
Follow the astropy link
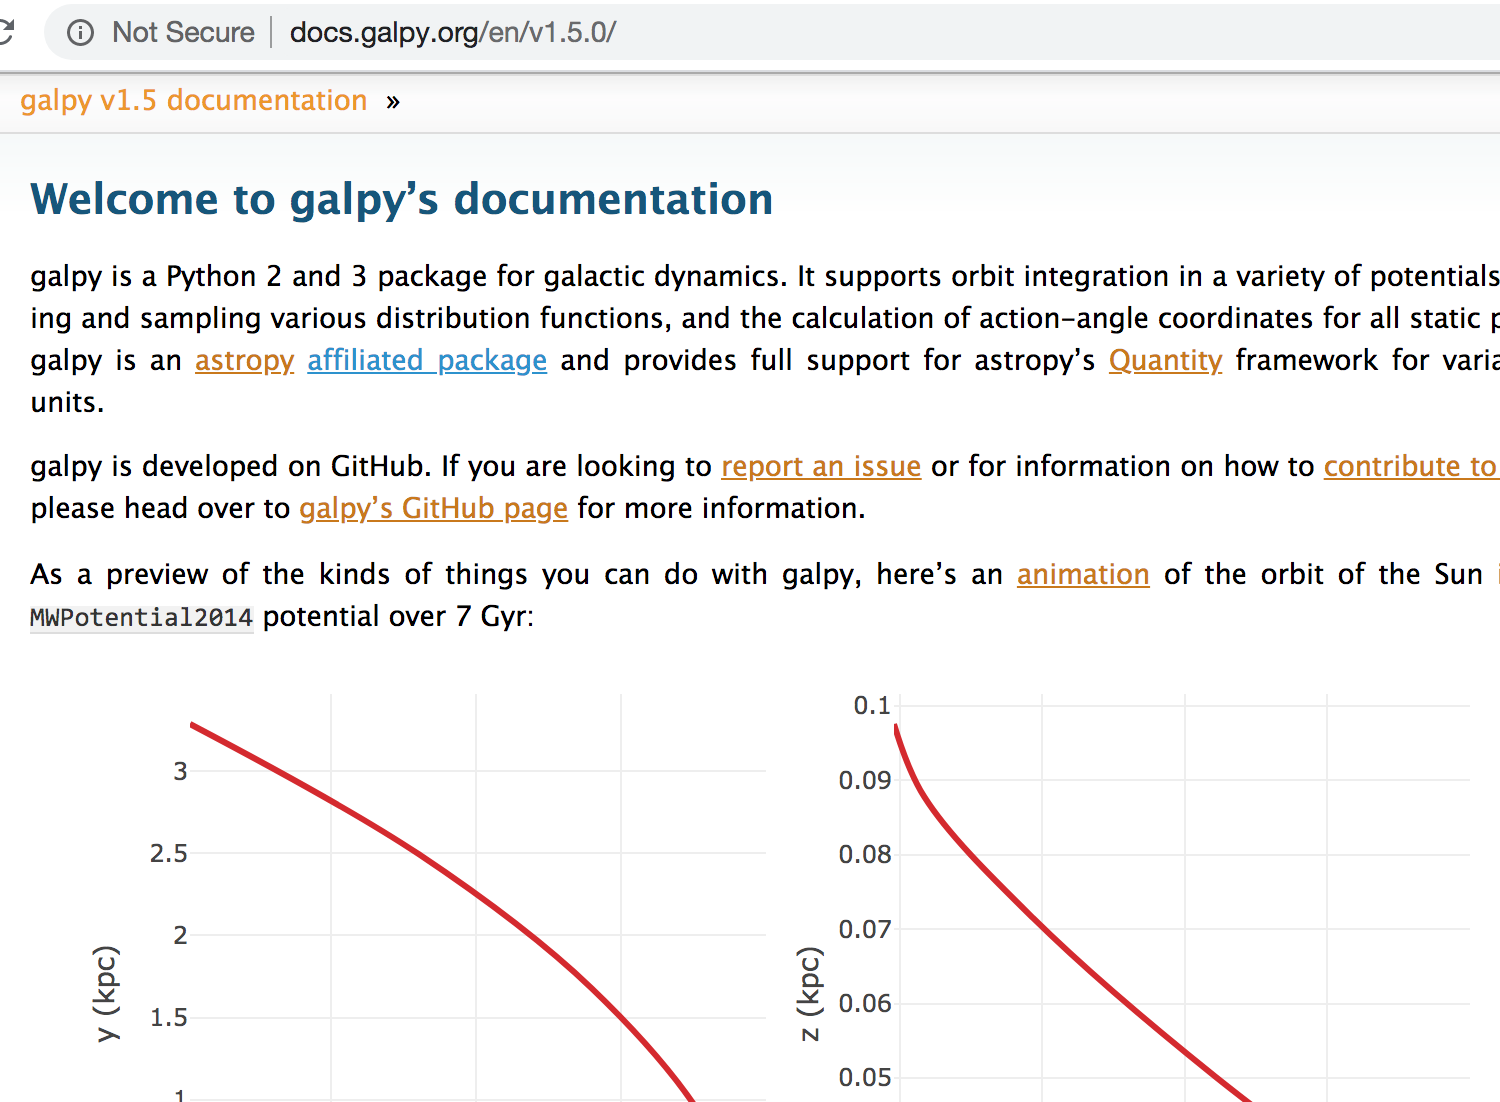coord(244,360)
